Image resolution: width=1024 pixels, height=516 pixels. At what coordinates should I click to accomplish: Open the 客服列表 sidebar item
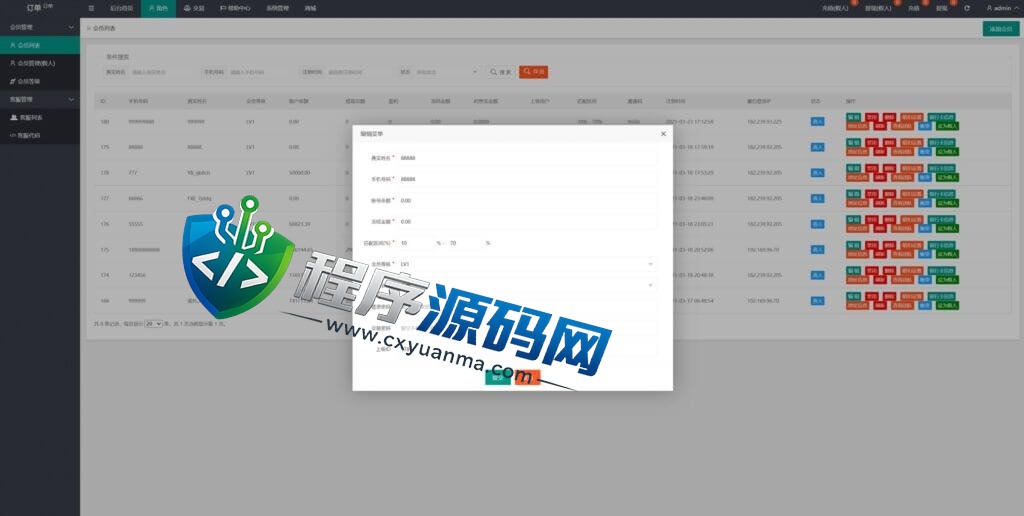(x=40, y=118)
